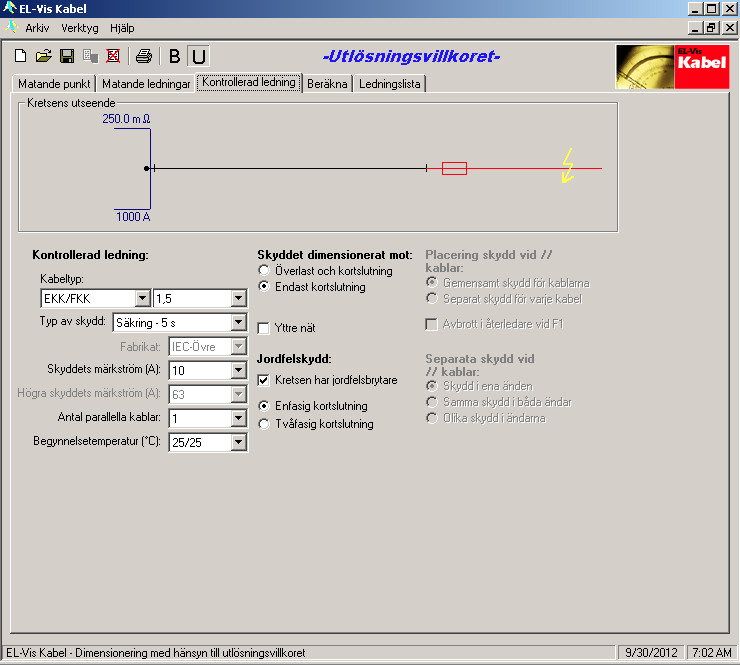Click the Save floppy disk icon
Screen dimensions: 740x665
point(67,56)
